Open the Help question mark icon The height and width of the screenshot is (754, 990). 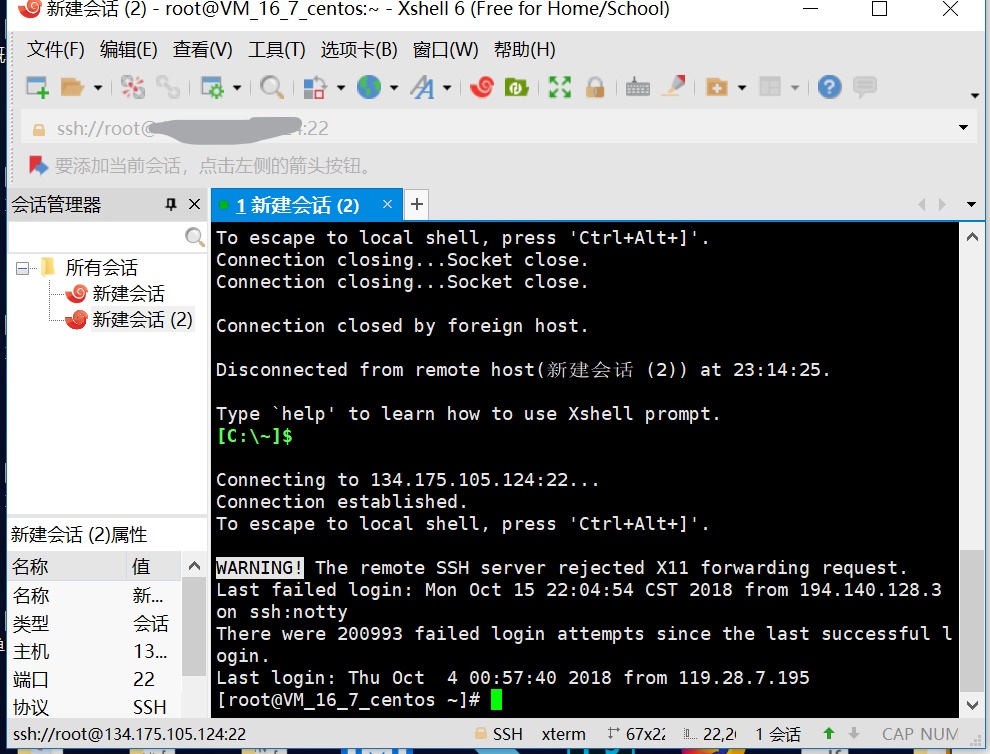pos(828,87)
